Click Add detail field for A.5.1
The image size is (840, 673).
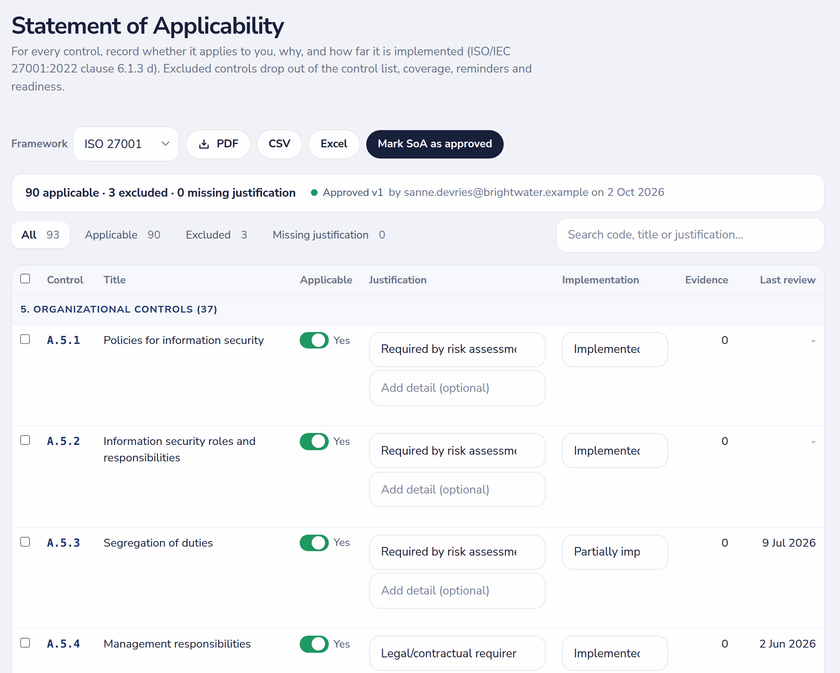(x=457, y=388)
